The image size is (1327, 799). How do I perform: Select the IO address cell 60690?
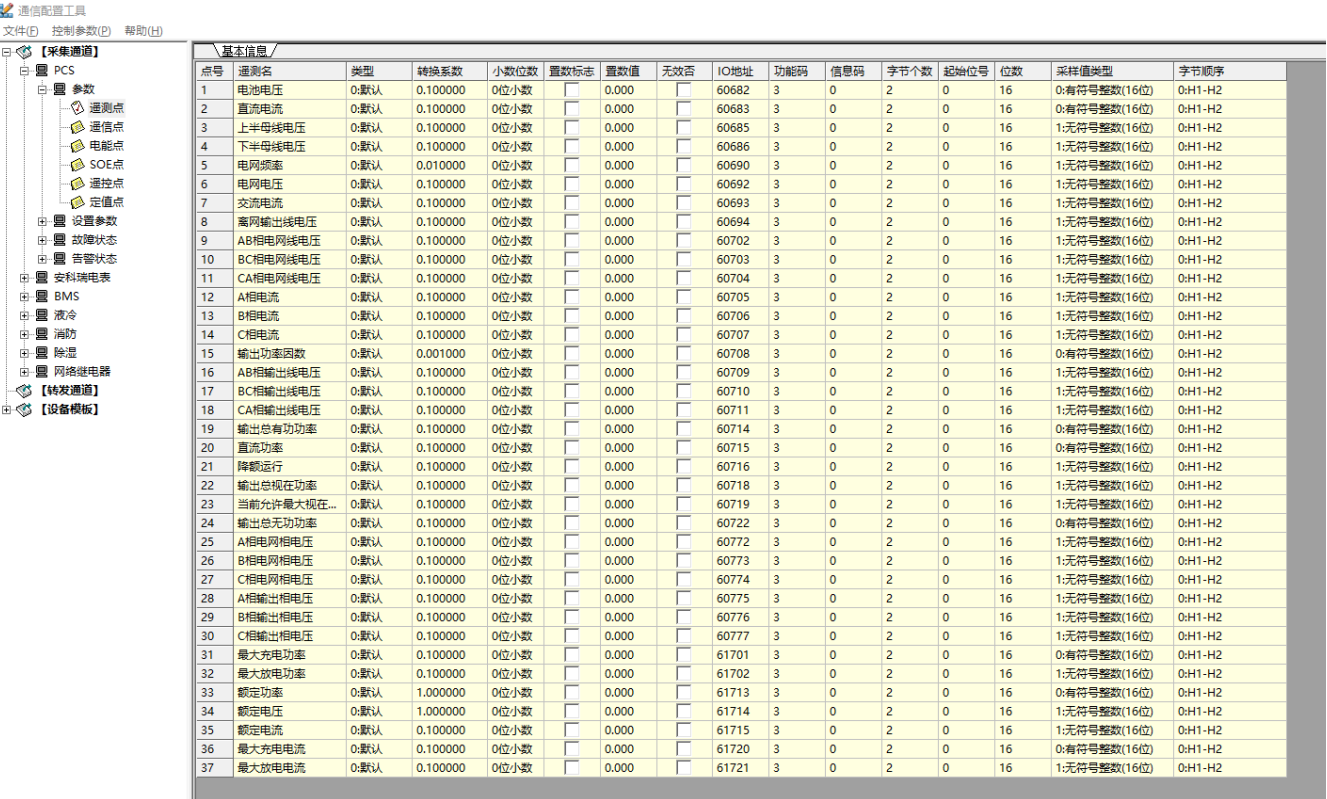[x=741, y=165]
